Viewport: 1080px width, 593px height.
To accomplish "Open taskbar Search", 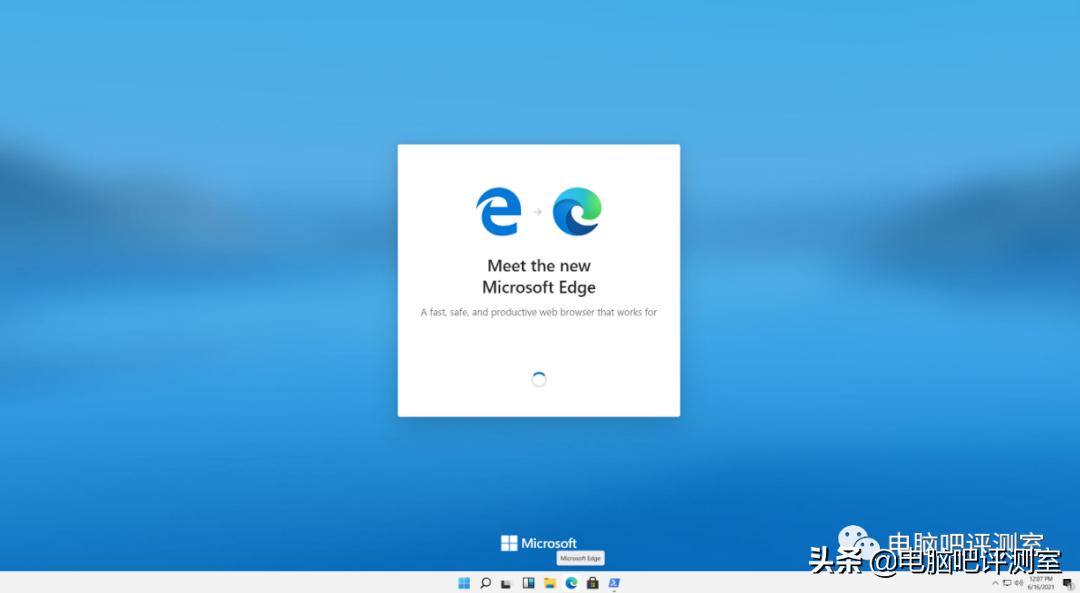I will (x=485, y=582).
